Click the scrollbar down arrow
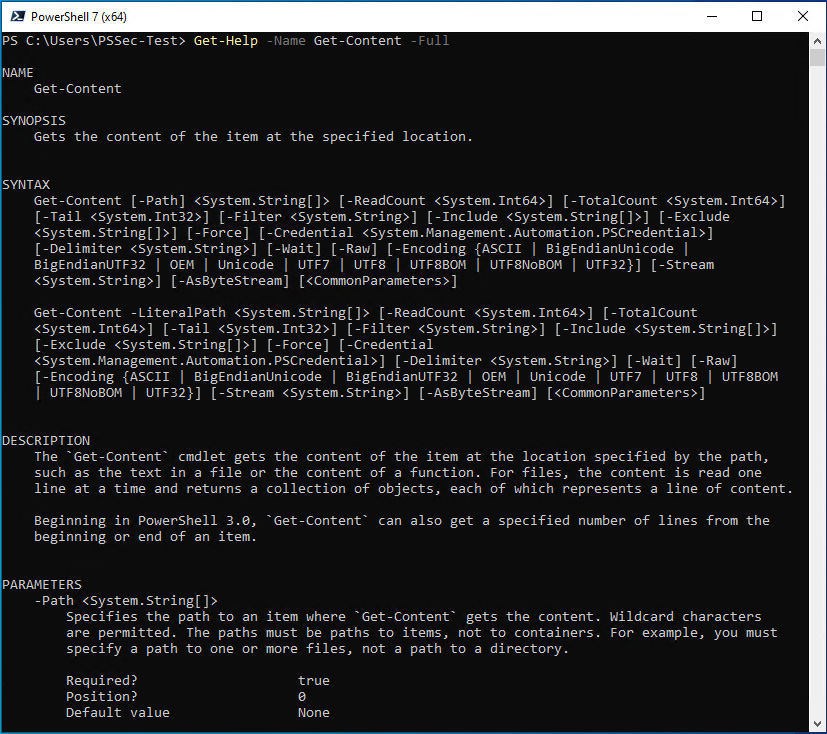 817,724
